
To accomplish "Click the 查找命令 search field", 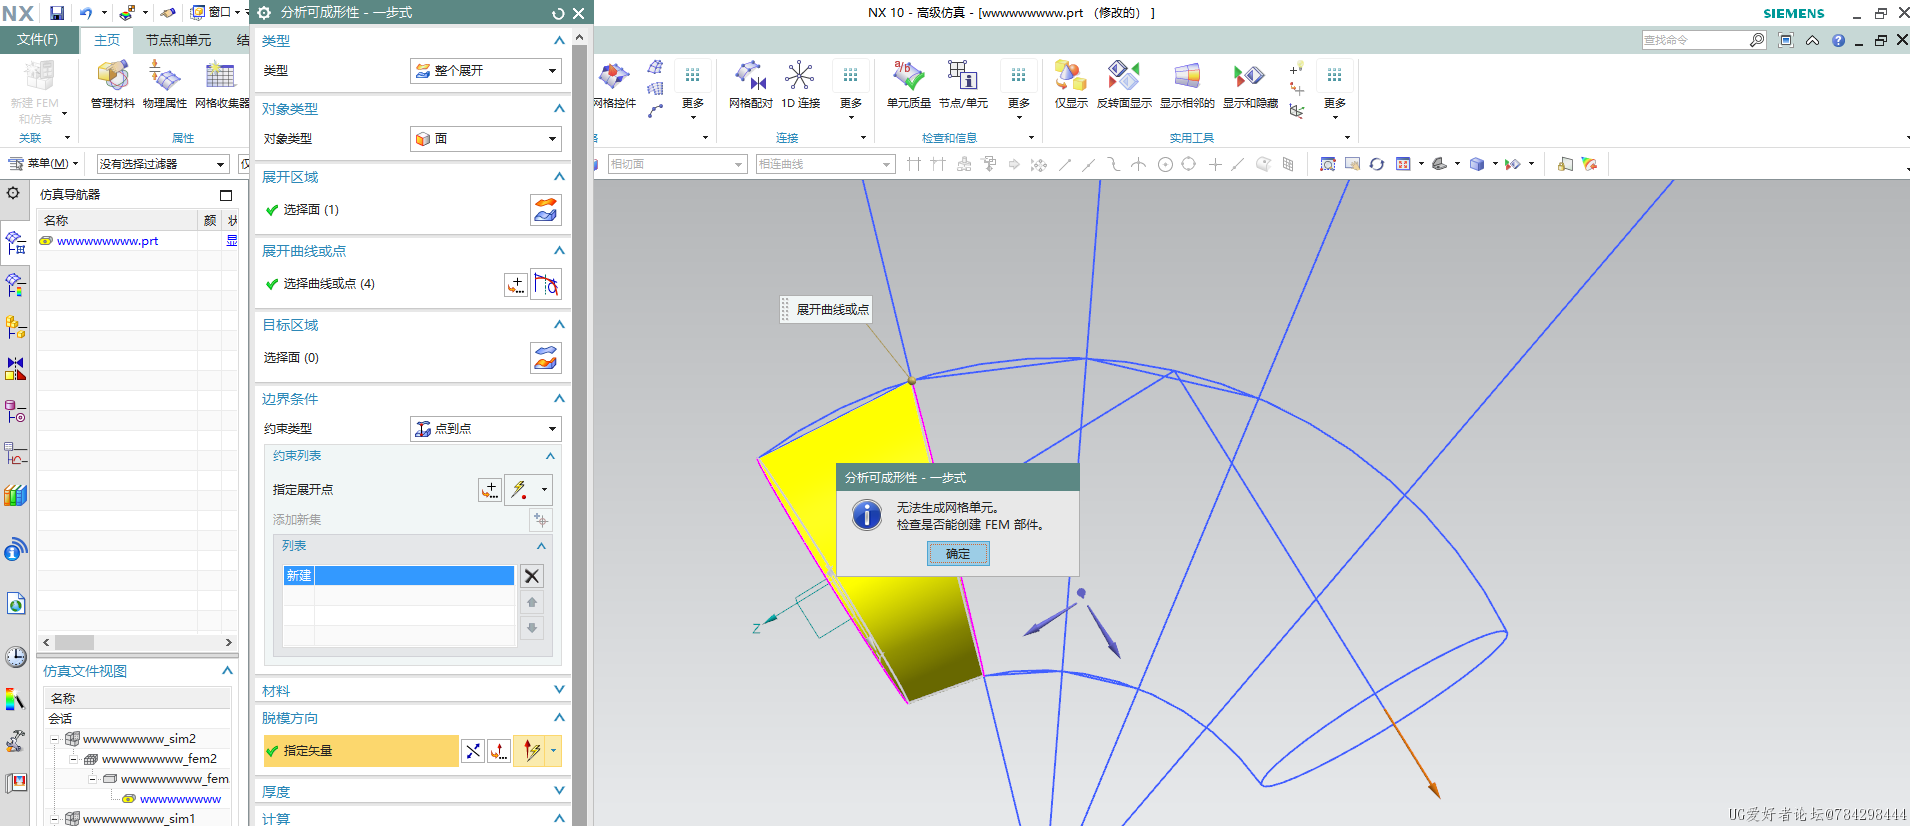I will pyautogui.click(x=1695, y=40).
